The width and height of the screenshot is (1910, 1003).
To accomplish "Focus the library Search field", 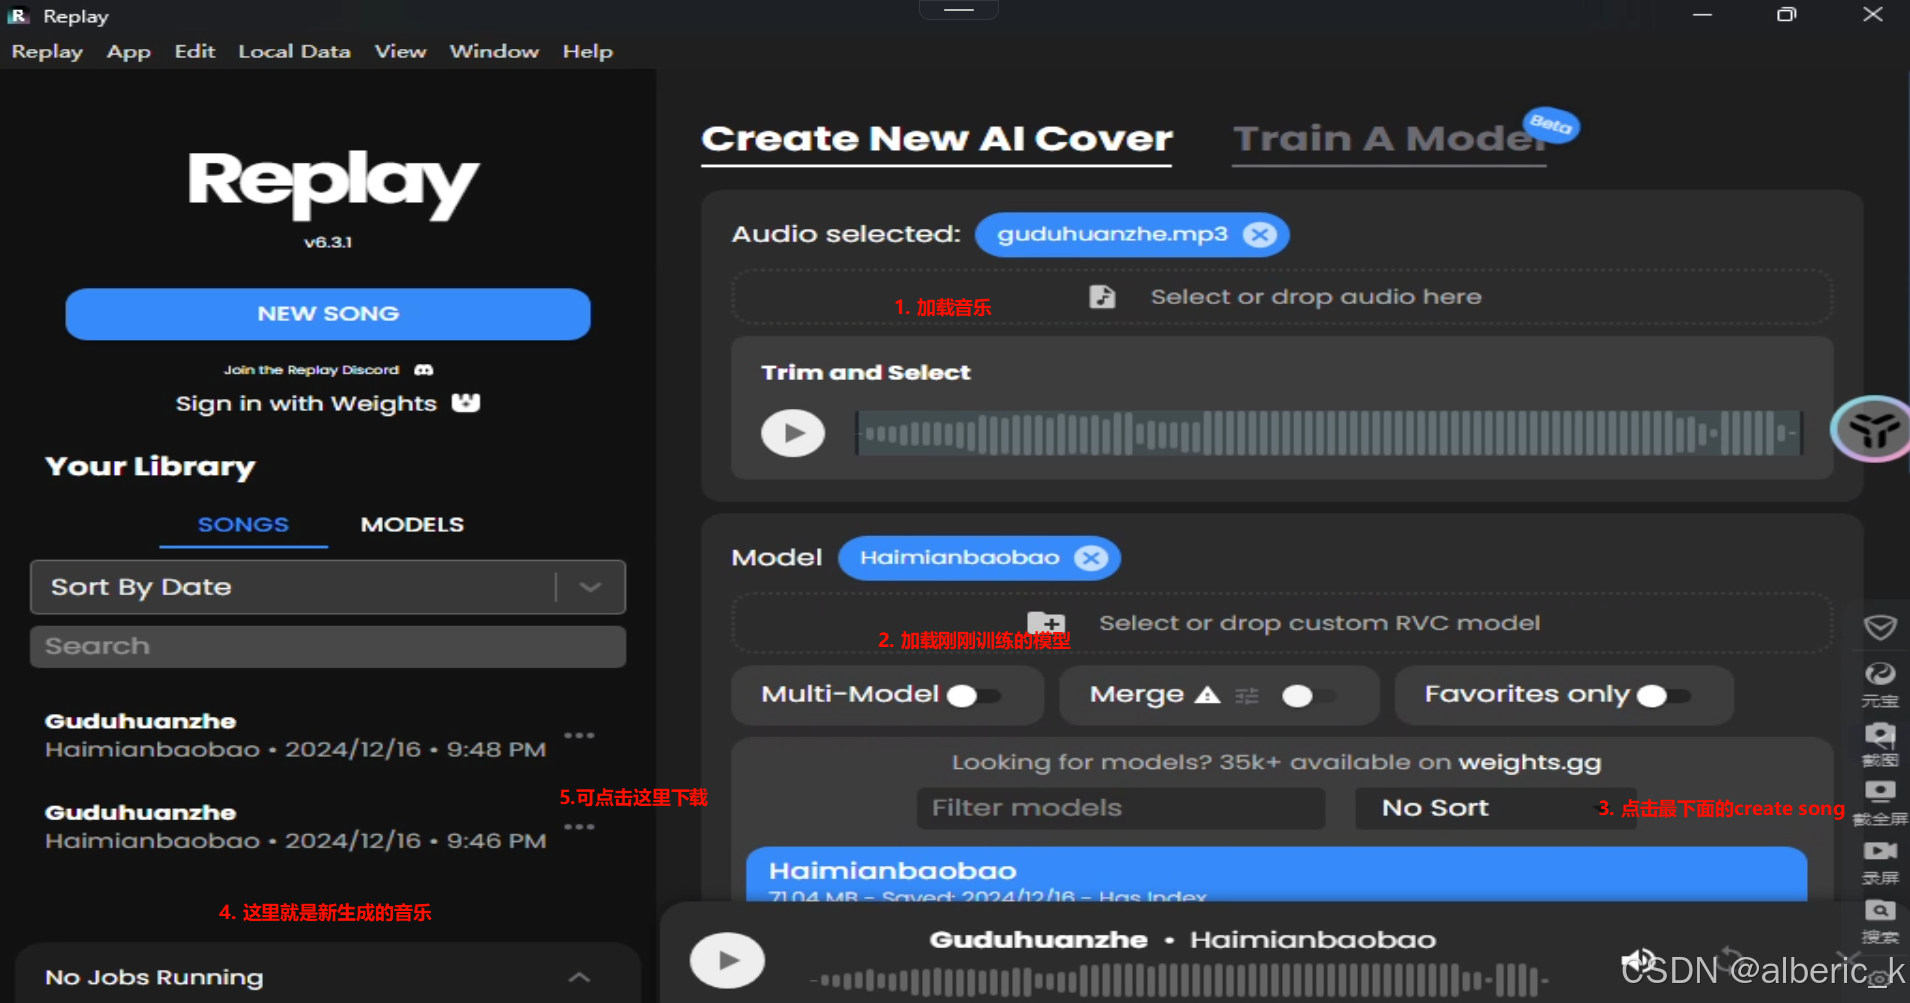I will pos(328,646).
